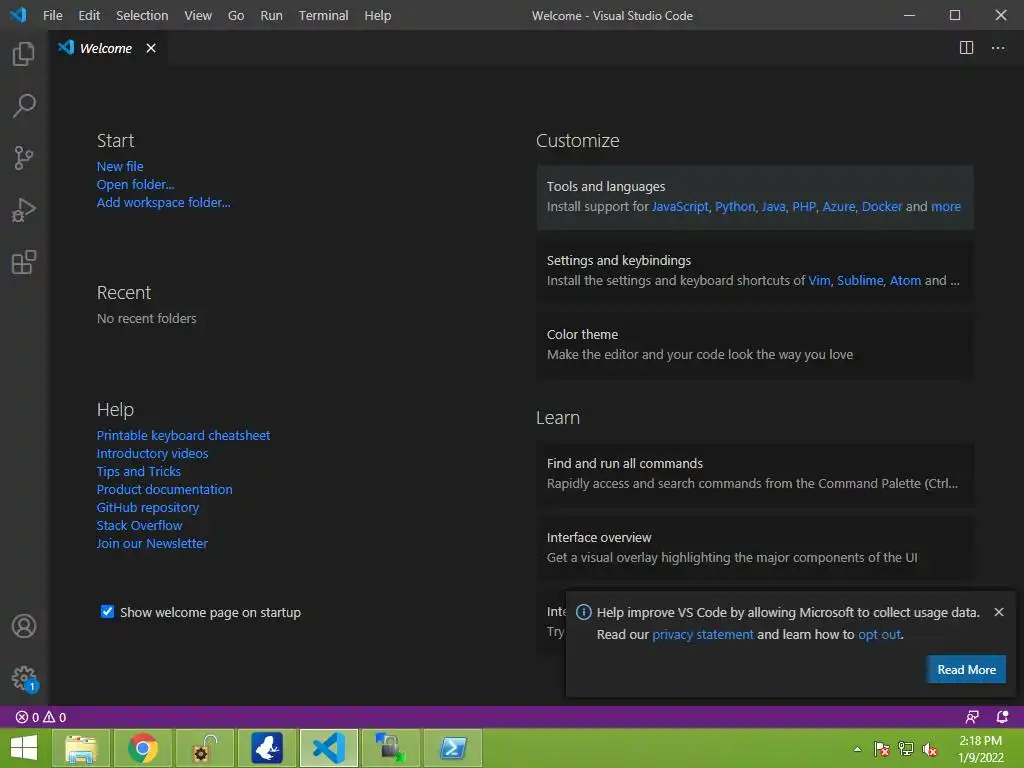Screen dimensions: 1024x768
Task: Close the Welcome tab
Action: click(151, 48)
